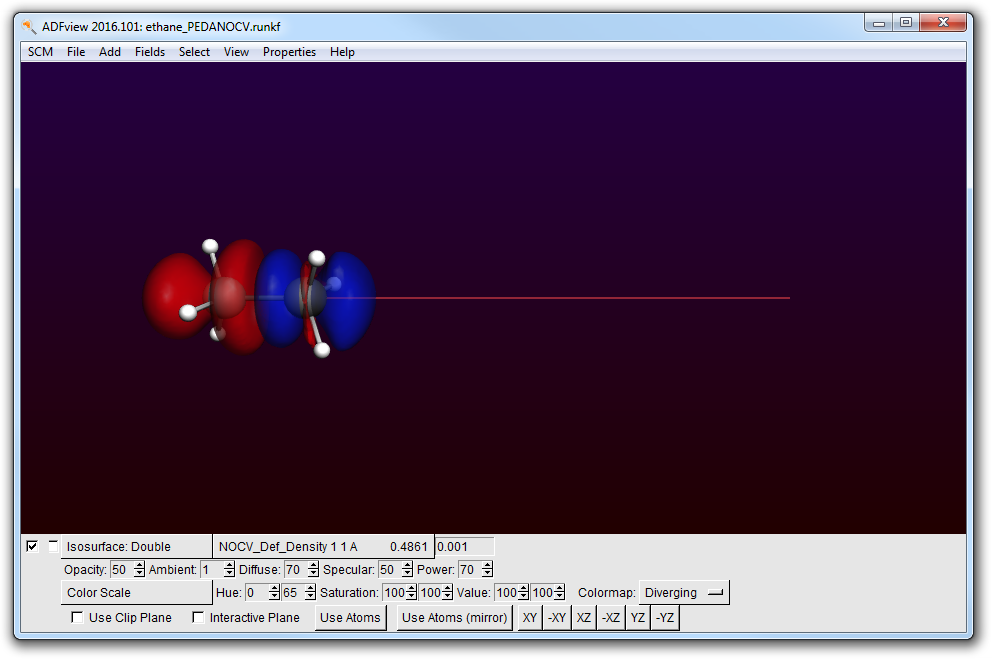This screenshot has height=659, width=992.
Task: Open the Fields menu
Action: pyautogui.click(x=150, y=52)
